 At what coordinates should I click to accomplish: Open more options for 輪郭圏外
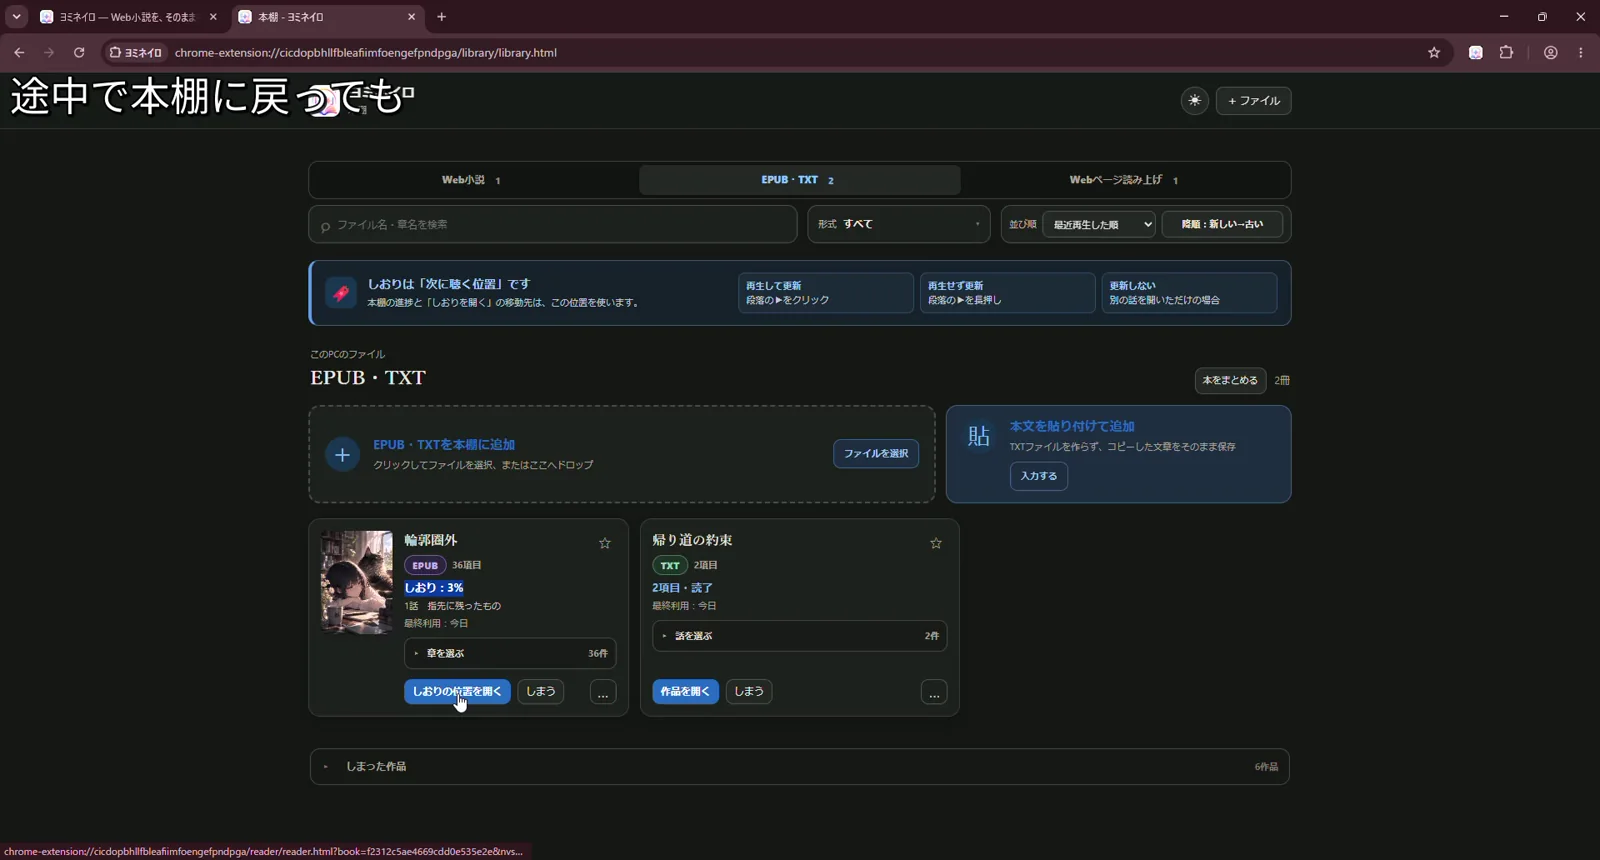click(x=603, y=692)
